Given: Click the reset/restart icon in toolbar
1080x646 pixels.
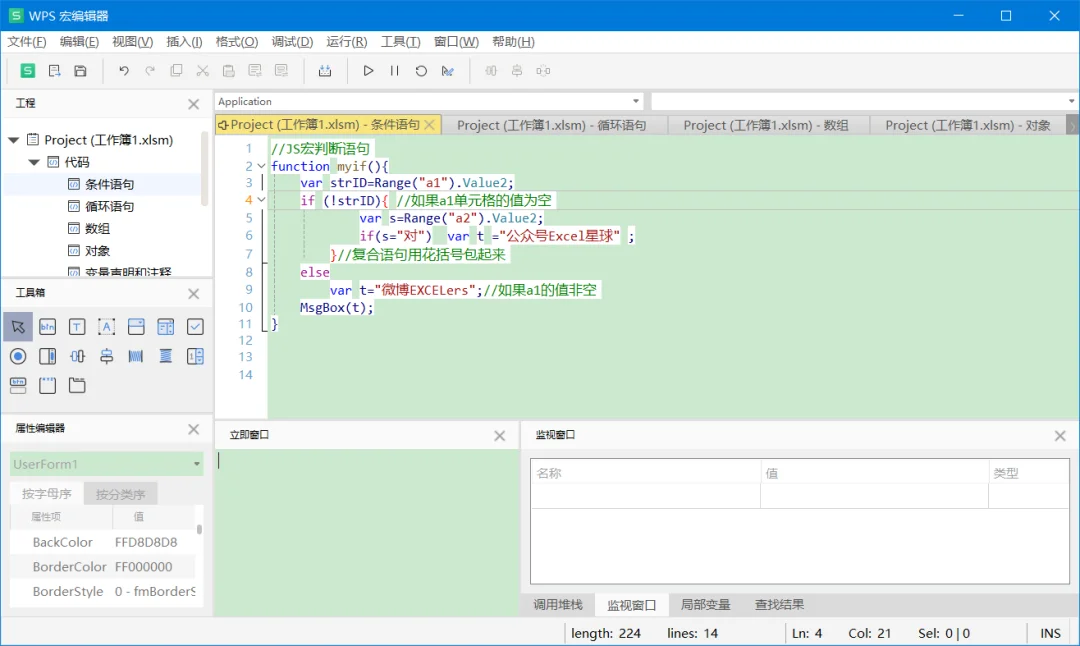Looking at the screenshot, I should tap(421, 71).
